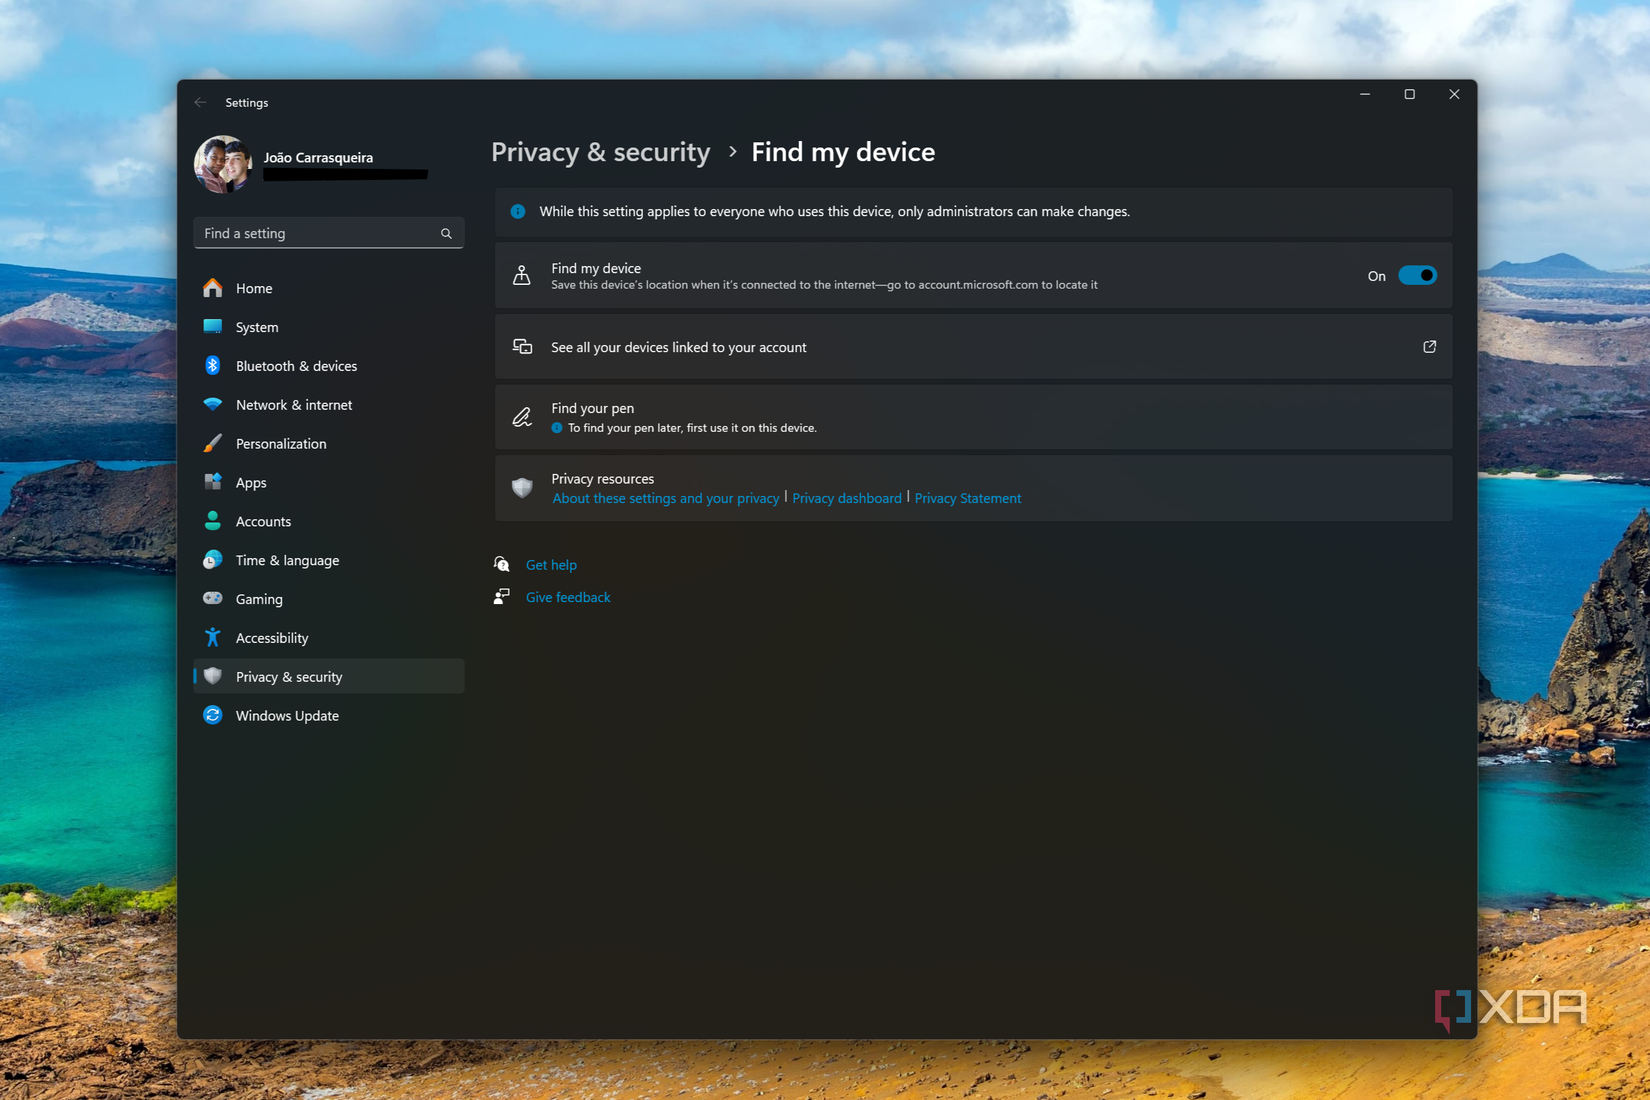
Task: Click the back arrow in the Settings title bar
Action: click(201, 102)
